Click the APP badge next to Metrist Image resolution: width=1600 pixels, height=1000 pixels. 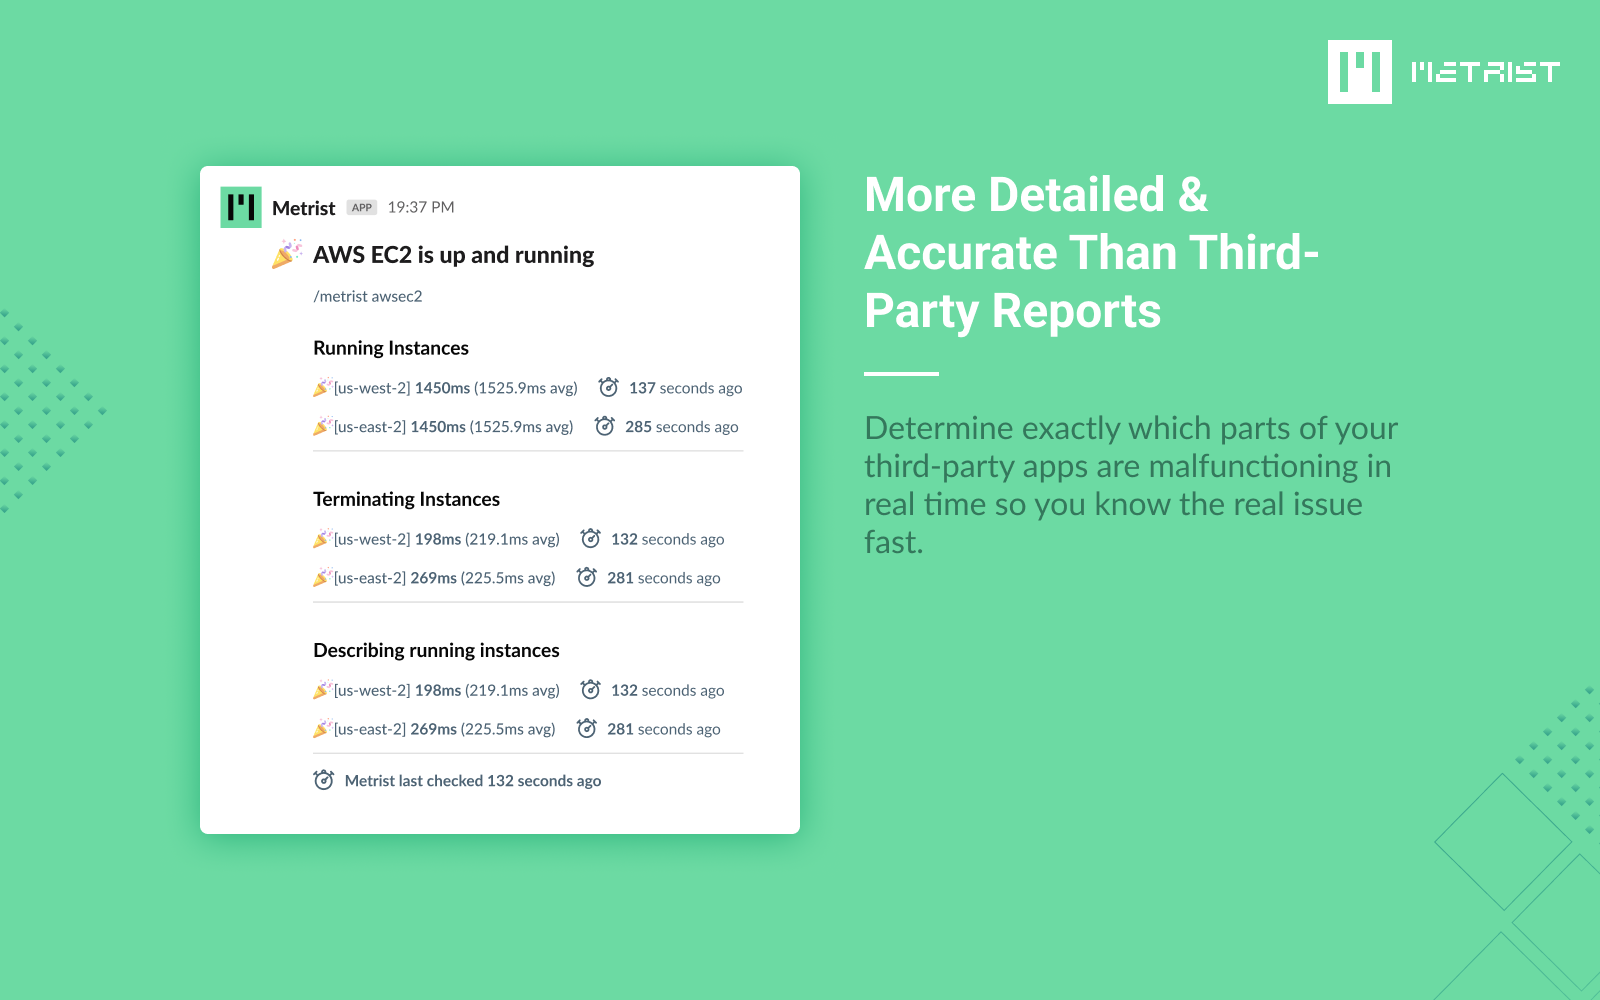362,208
